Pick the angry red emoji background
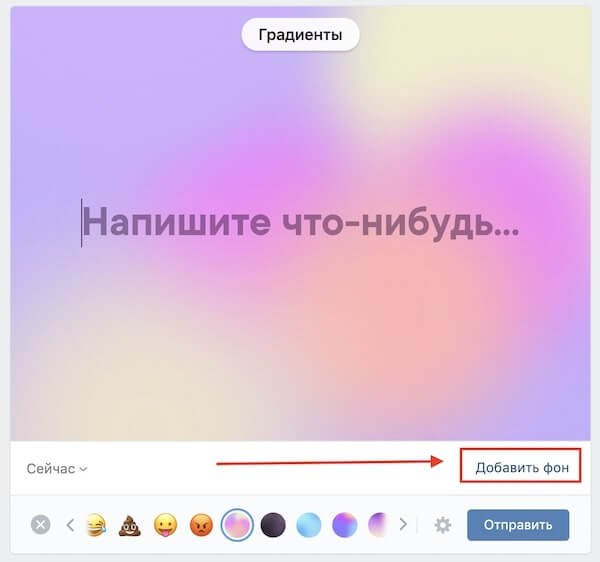Screen dimensions: 600x562 pyautogui.click(x=201, y=525)
